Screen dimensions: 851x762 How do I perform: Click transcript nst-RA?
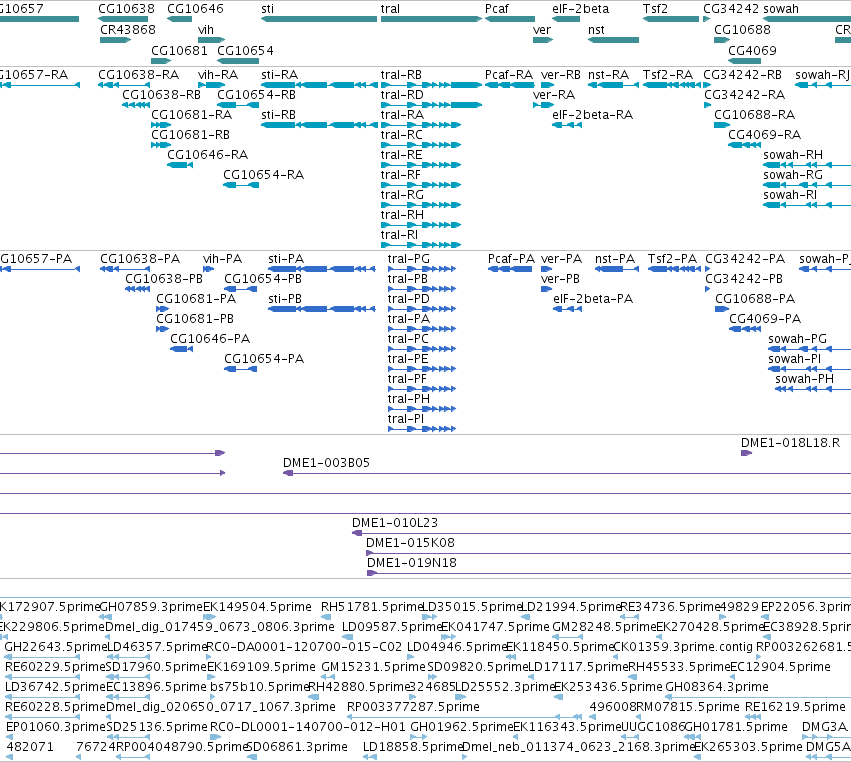tap(613, 85)
